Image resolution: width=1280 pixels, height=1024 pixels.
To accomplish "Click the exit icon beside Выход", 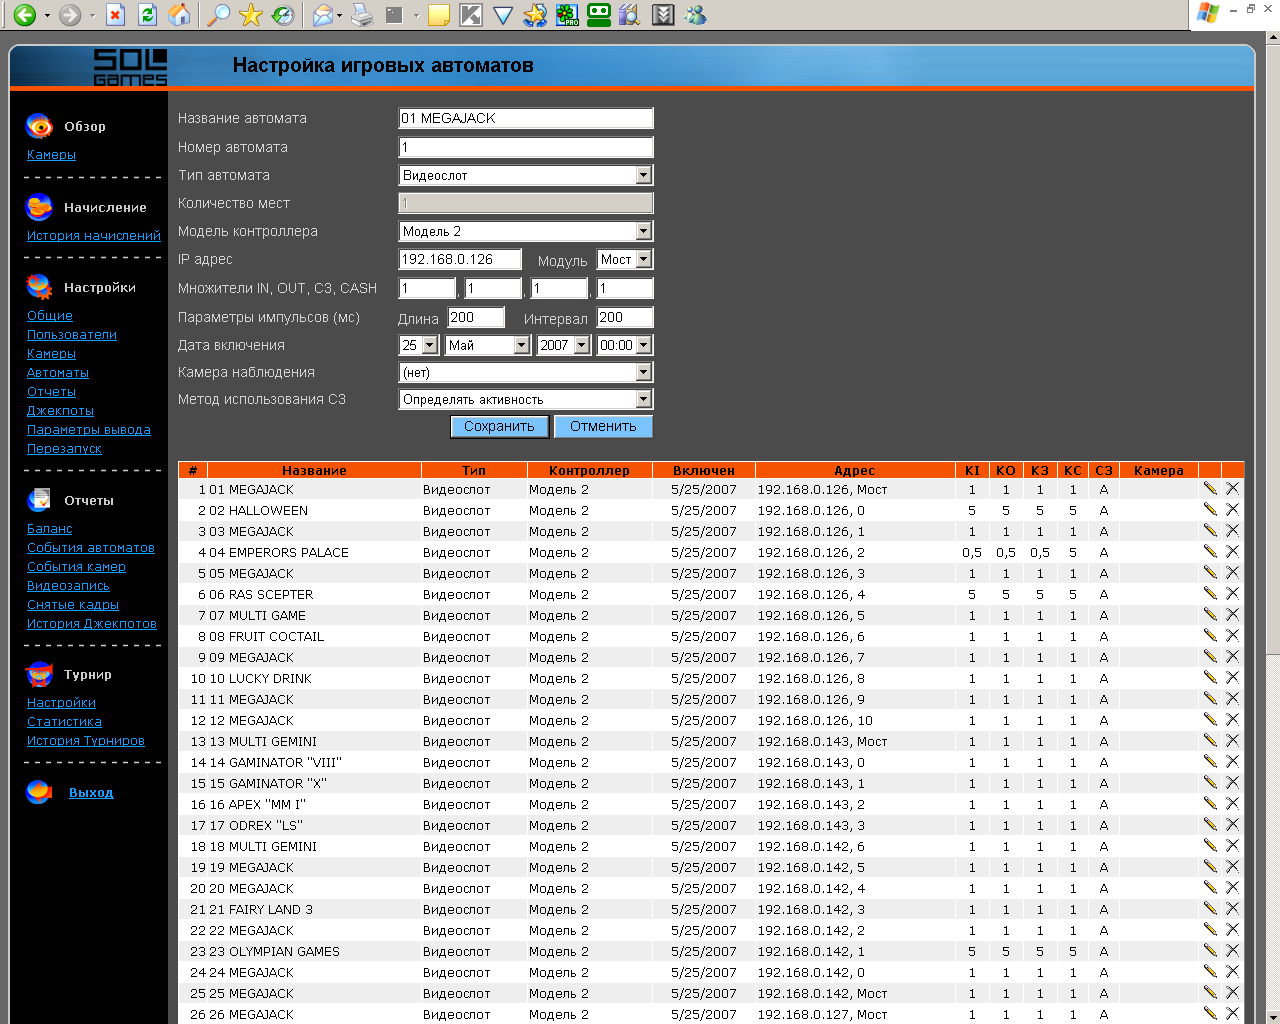I will click(39, 792).
